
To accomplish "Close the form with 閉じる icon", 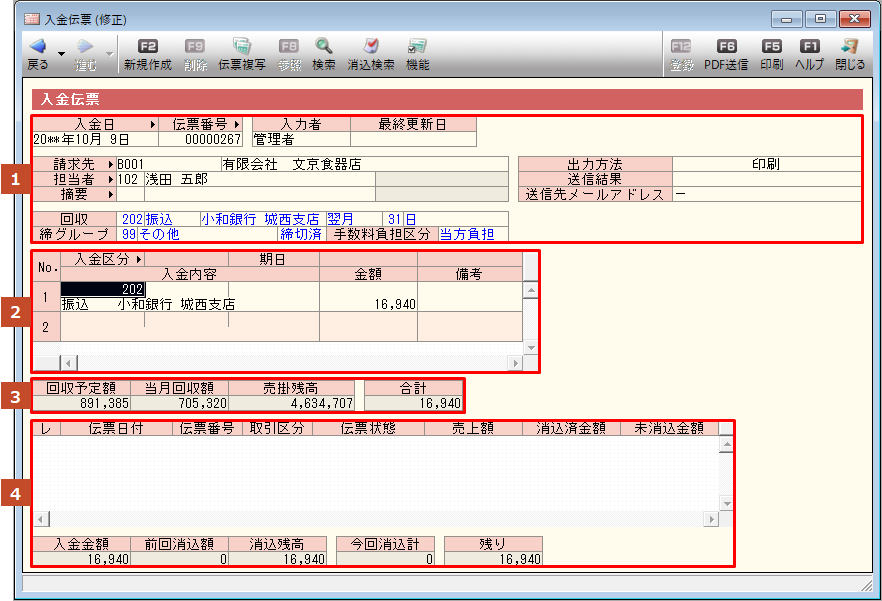I will tap(850, 47).
